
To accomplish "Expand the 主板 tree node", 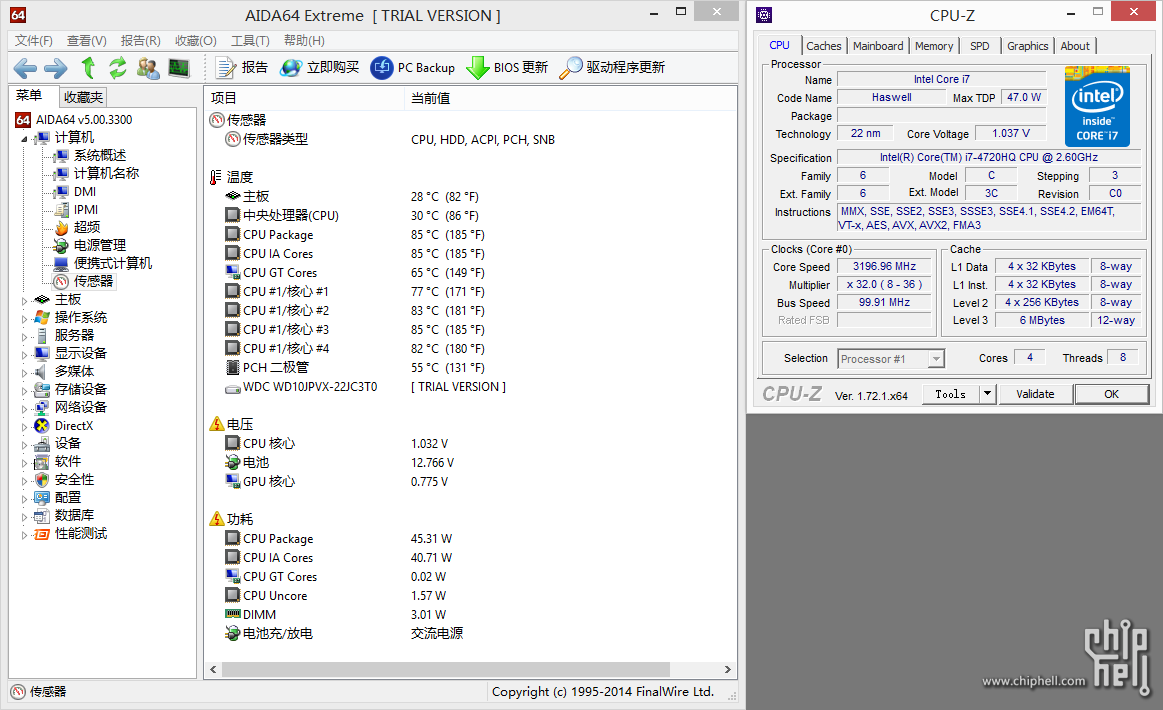I will click(x=24, y=300).
